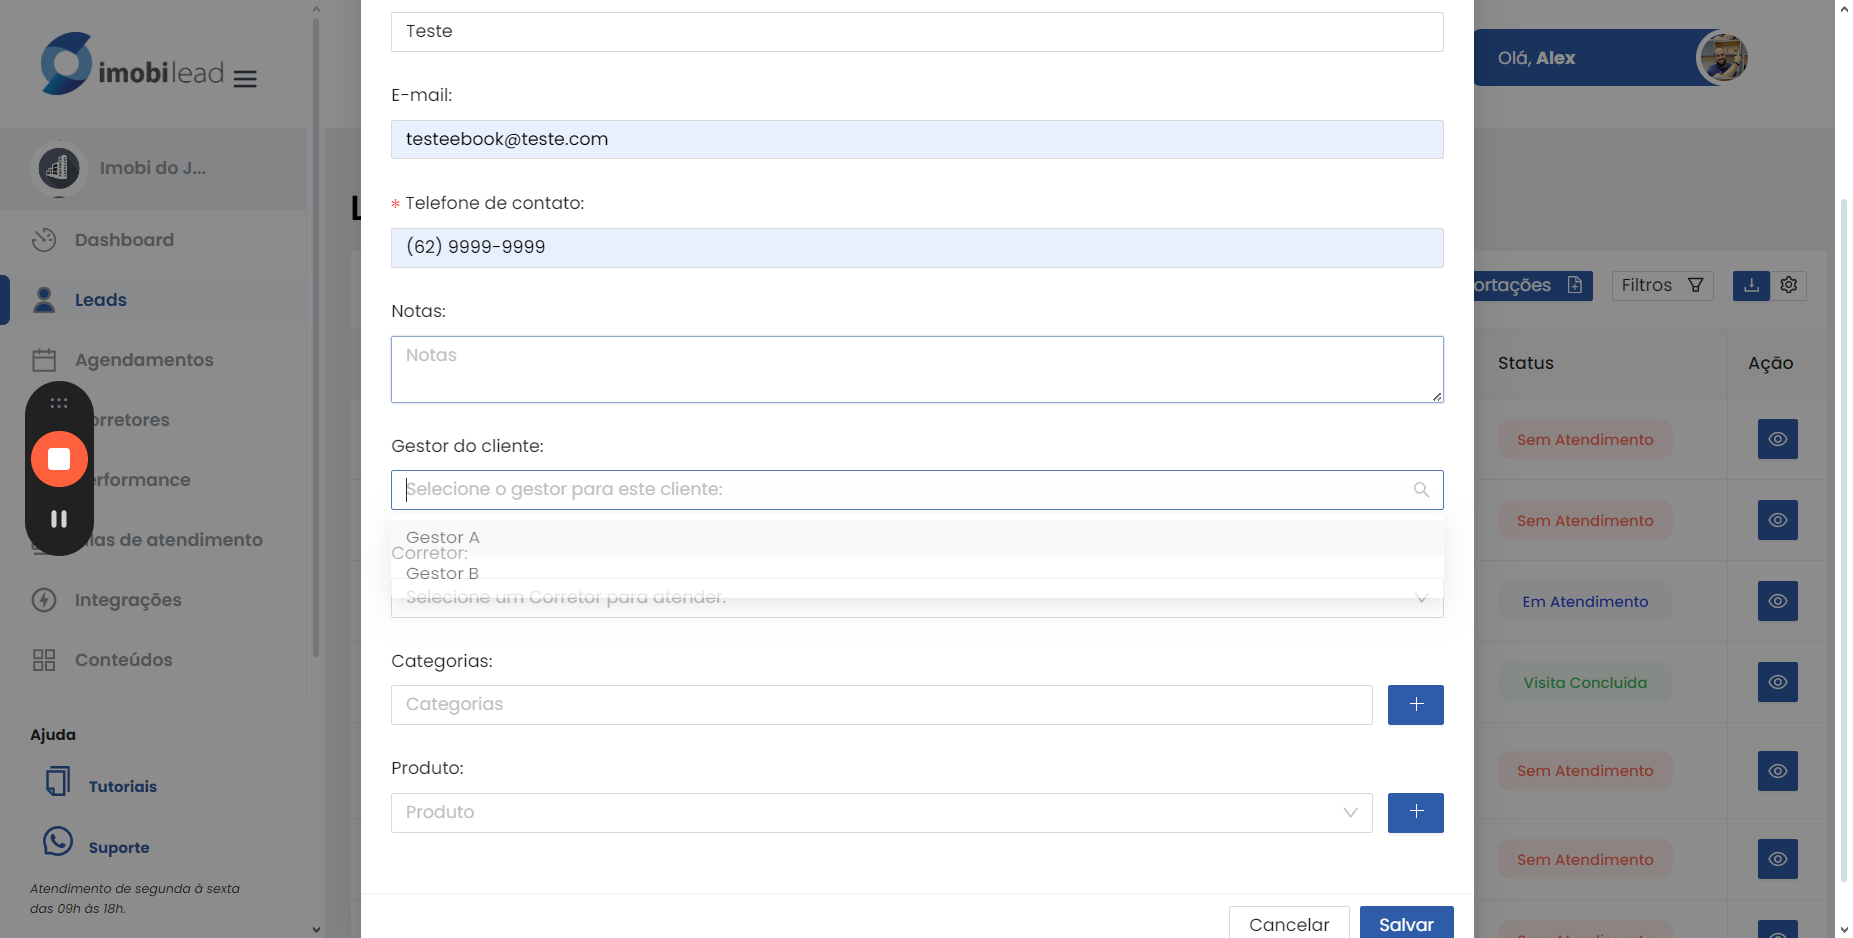View the first Sem Atendimento lead
This screenshot has width=1853, height=938.
click(x=1777, y=440)
